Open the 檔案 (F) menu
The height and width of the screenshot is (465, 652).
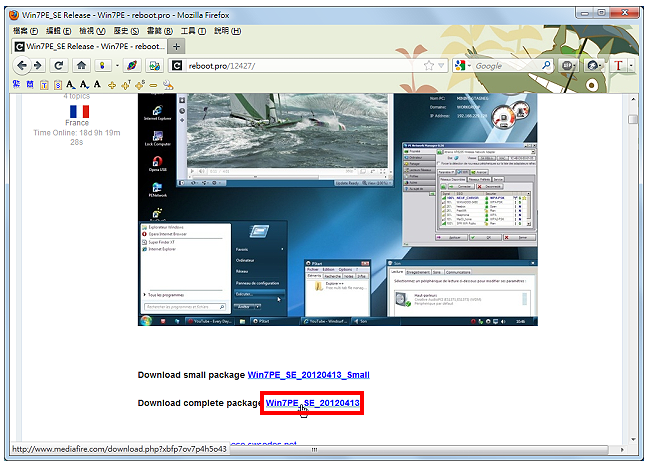(25, 31)
